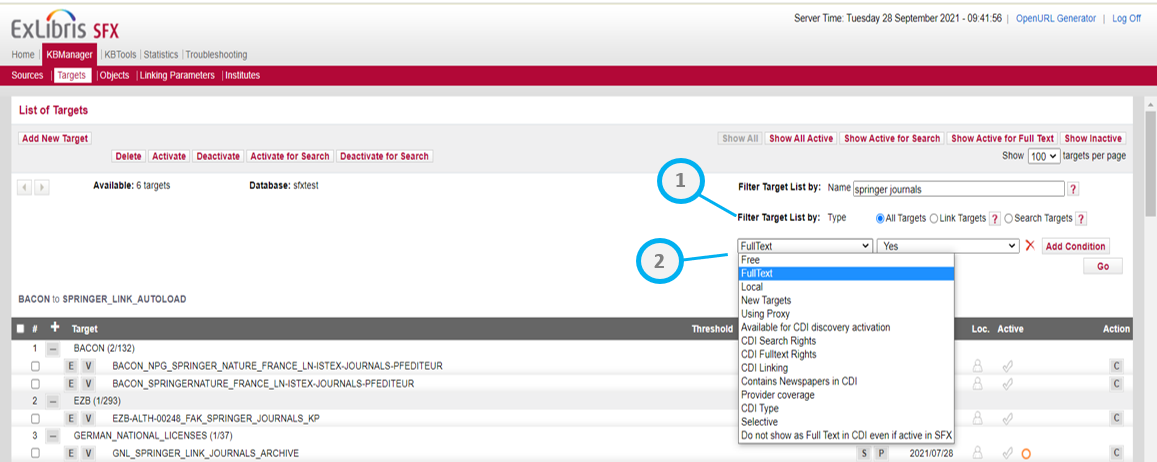1157x462 pixels.
Task: Open Linking Parameters submenu
Action: click(177, 75)
